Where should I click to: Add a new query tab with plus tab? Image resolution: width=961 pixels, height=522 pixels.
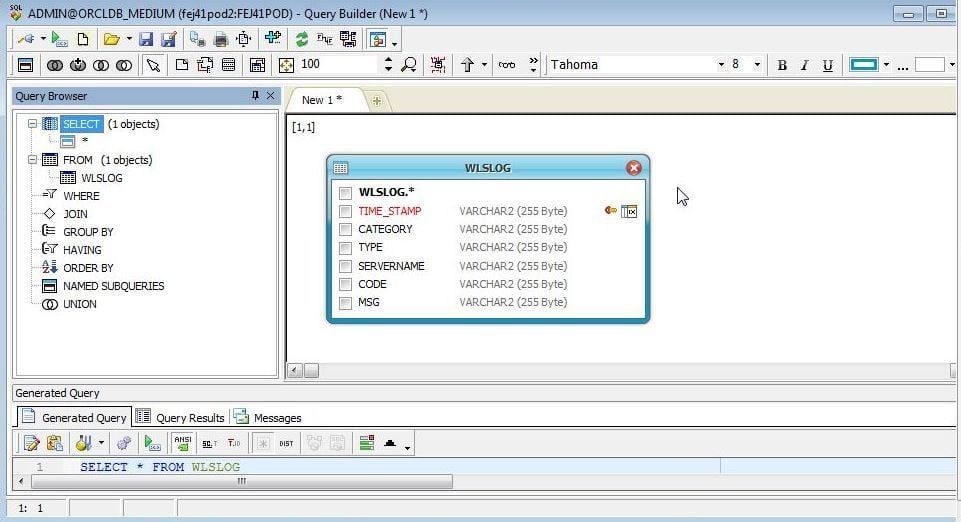click(376, 101)
